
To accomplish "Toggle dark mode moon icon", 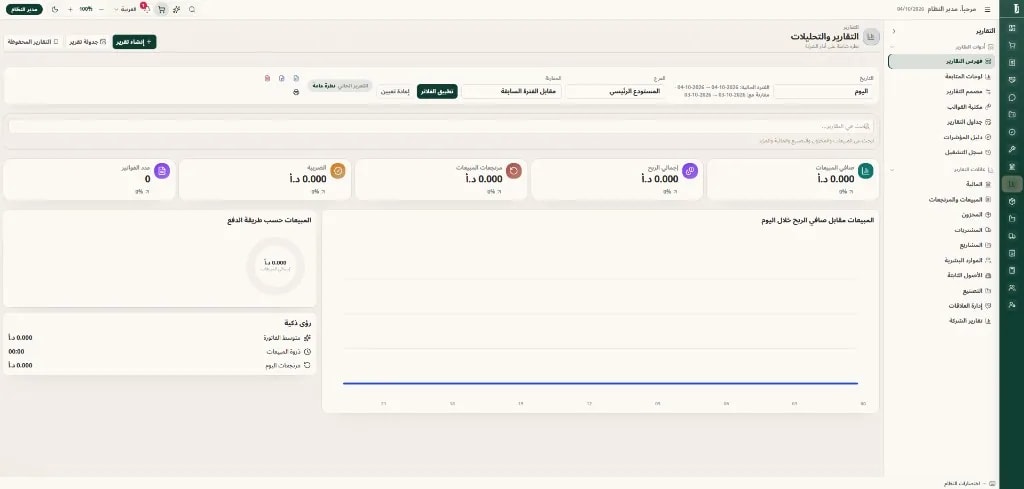I will pyautogui.click(x=55, y=10).
